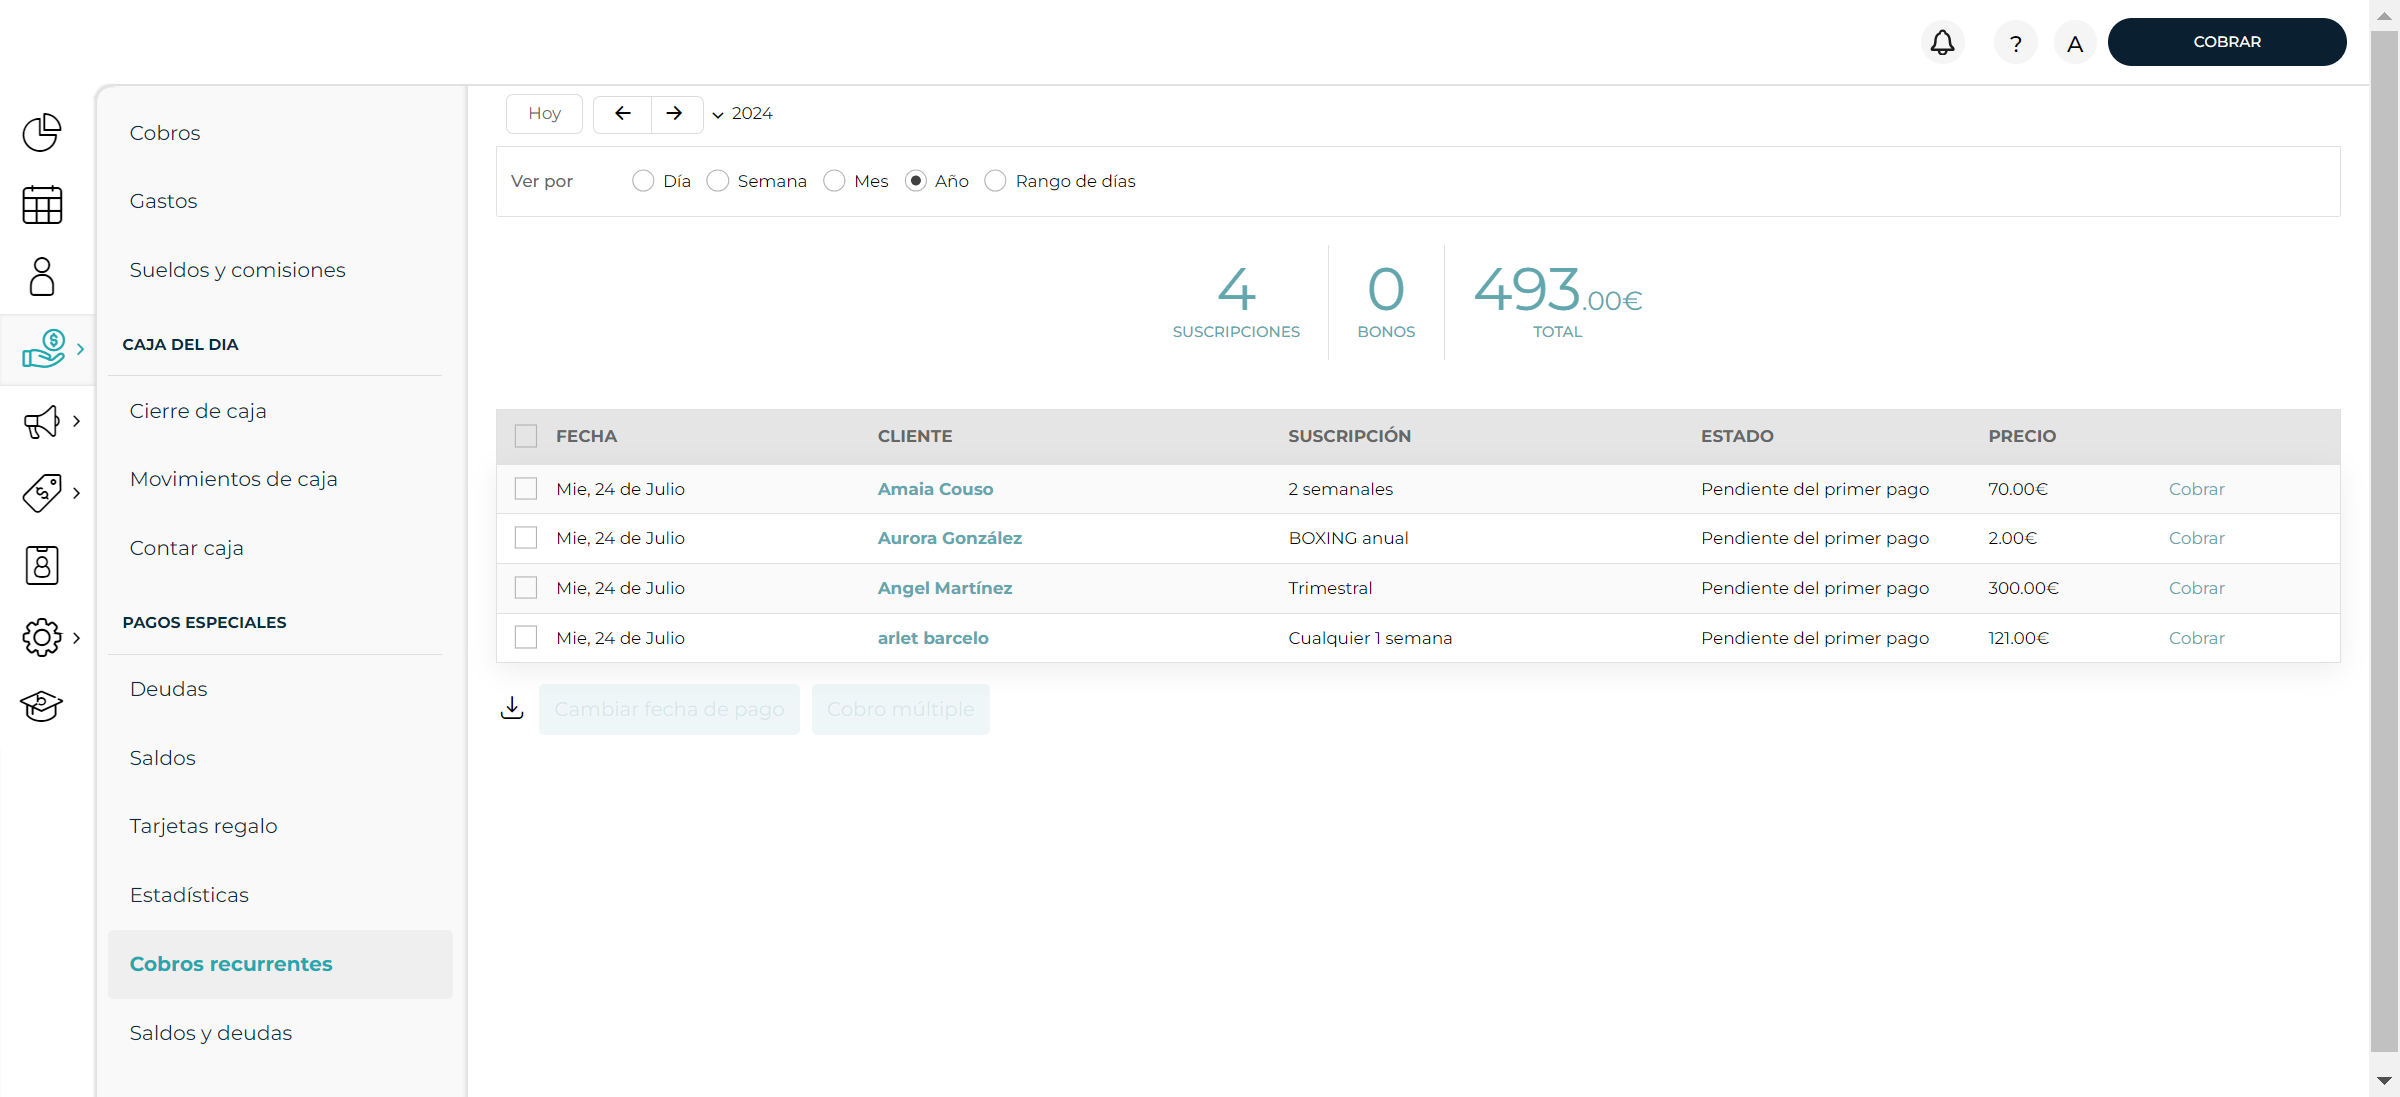Open the help question mark icon
Screen dimensions: 2400x1097
coord(2015,43)
